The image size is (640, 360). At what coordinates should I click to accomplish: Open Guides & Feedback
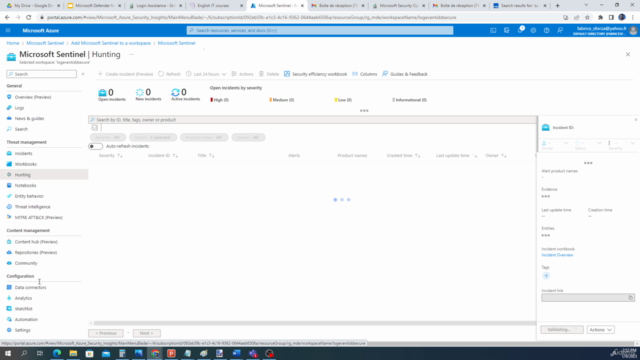tap(405, 74)
